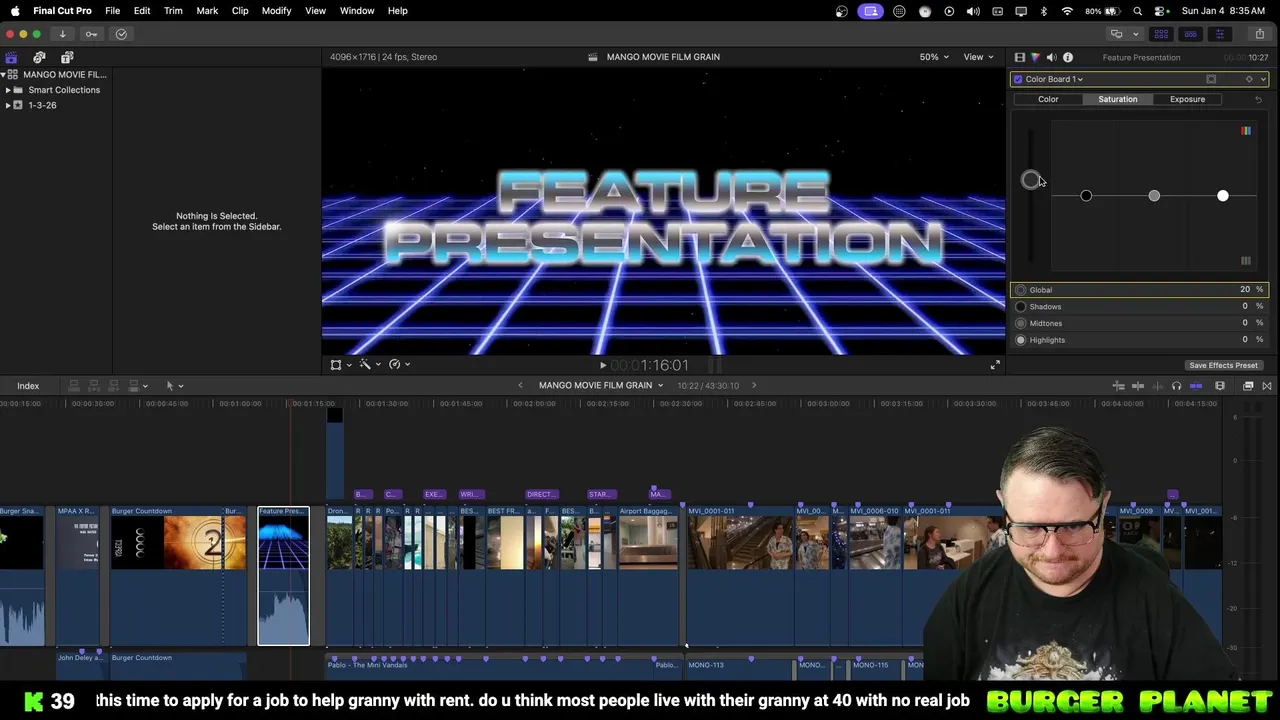Image resolution: width=1280 pixels, height=720 pixels.
Task: Disable the Color Board 1 checkbox
Action: tap(1018, 79)
